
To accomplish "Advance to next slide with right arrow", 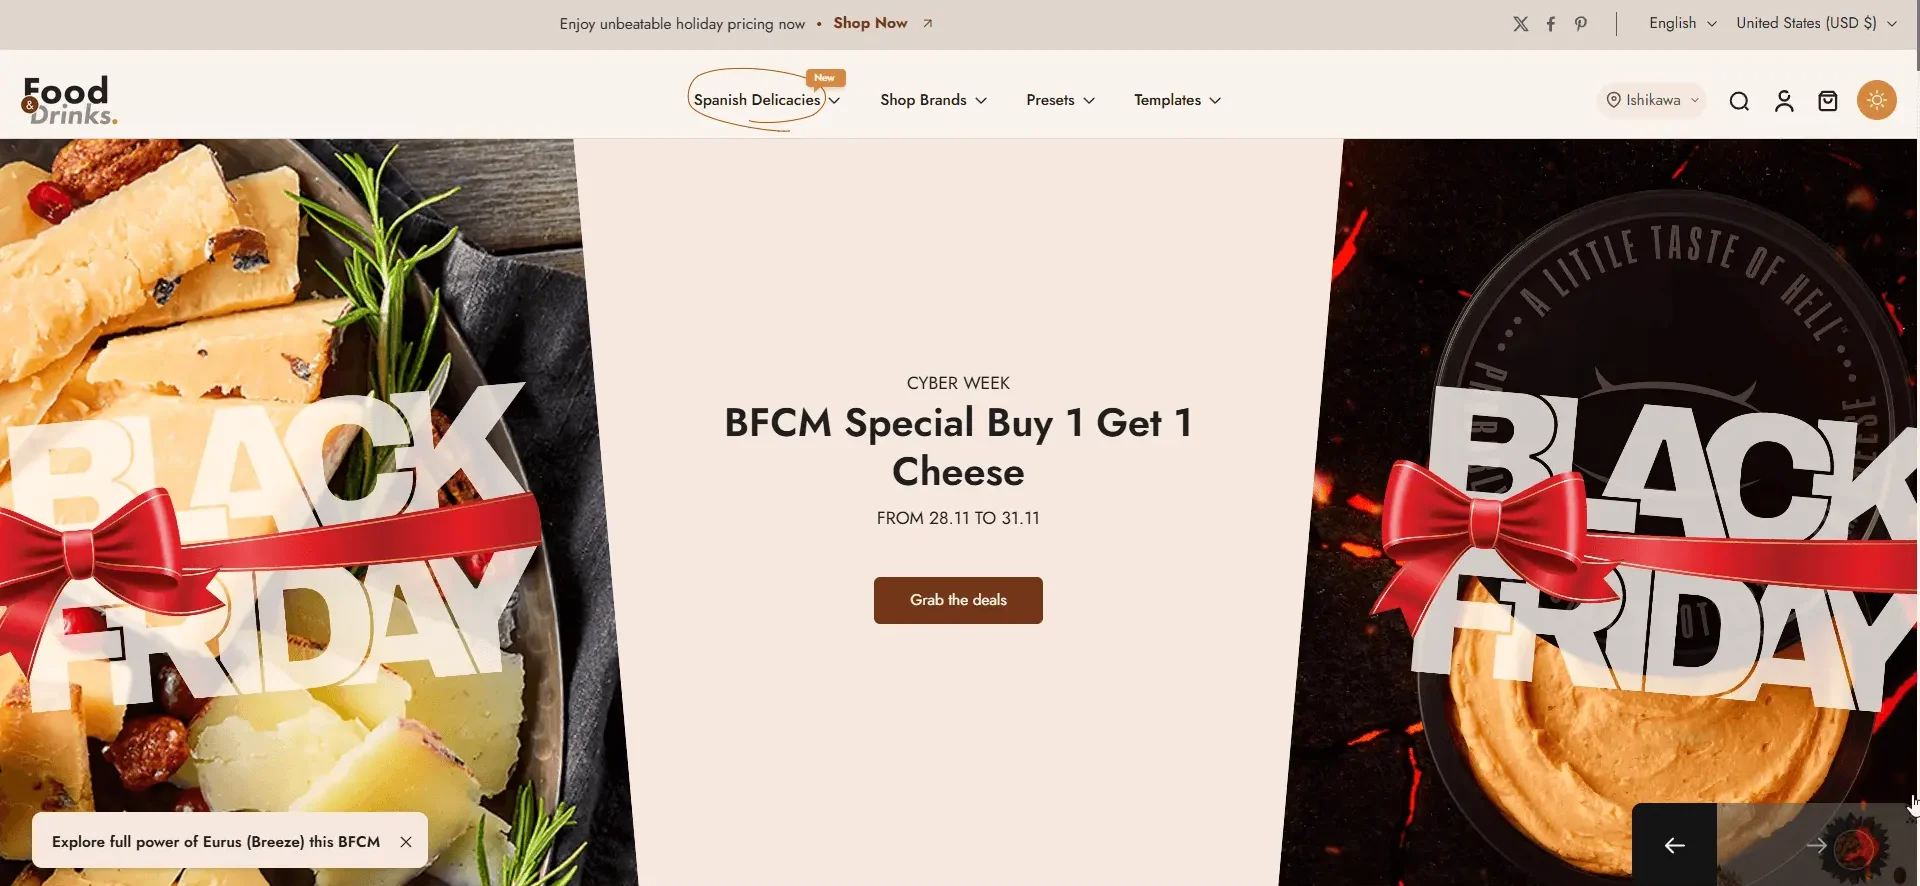I will 1816,845.
